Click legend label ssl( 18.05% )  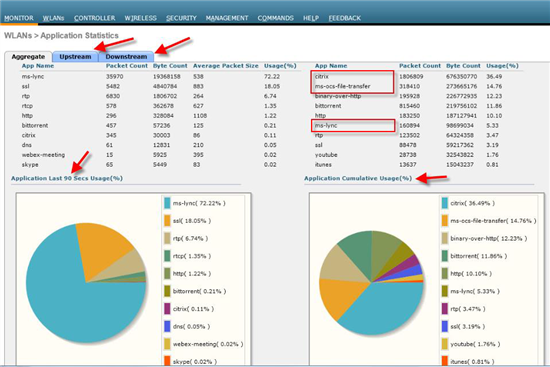(192, 221)
